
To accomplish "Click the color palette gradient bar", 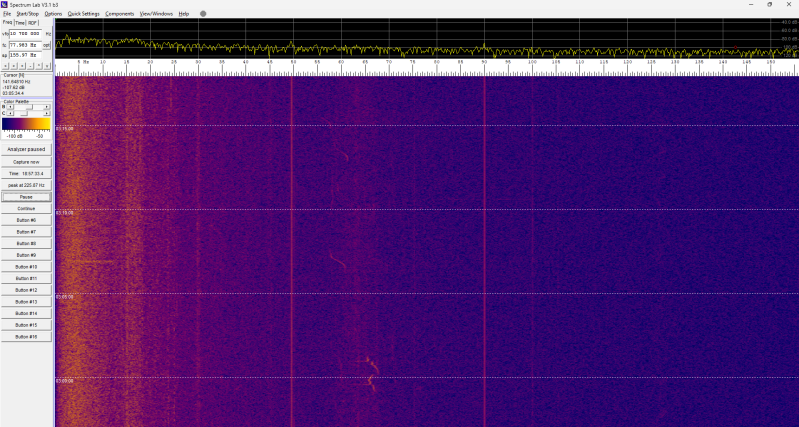I will (26, 124).
